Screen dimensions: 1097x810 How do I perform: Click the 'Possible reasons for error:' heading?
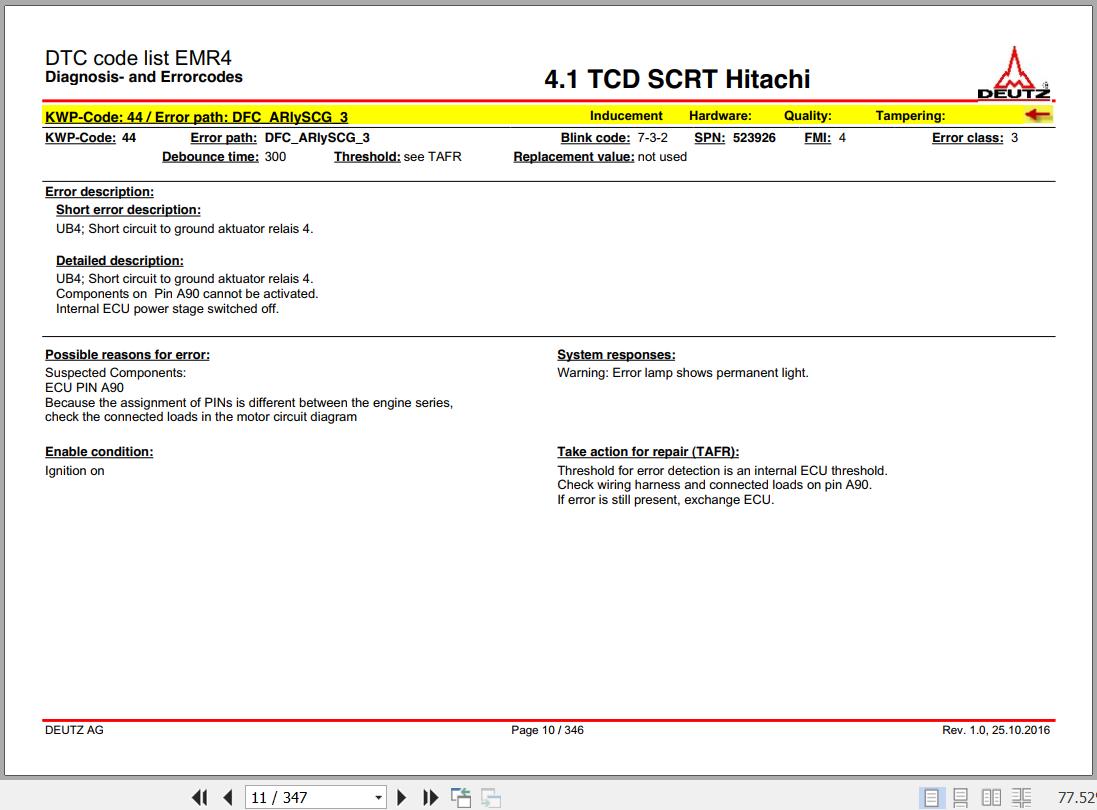pyautogui.click(x=127, y=355)
